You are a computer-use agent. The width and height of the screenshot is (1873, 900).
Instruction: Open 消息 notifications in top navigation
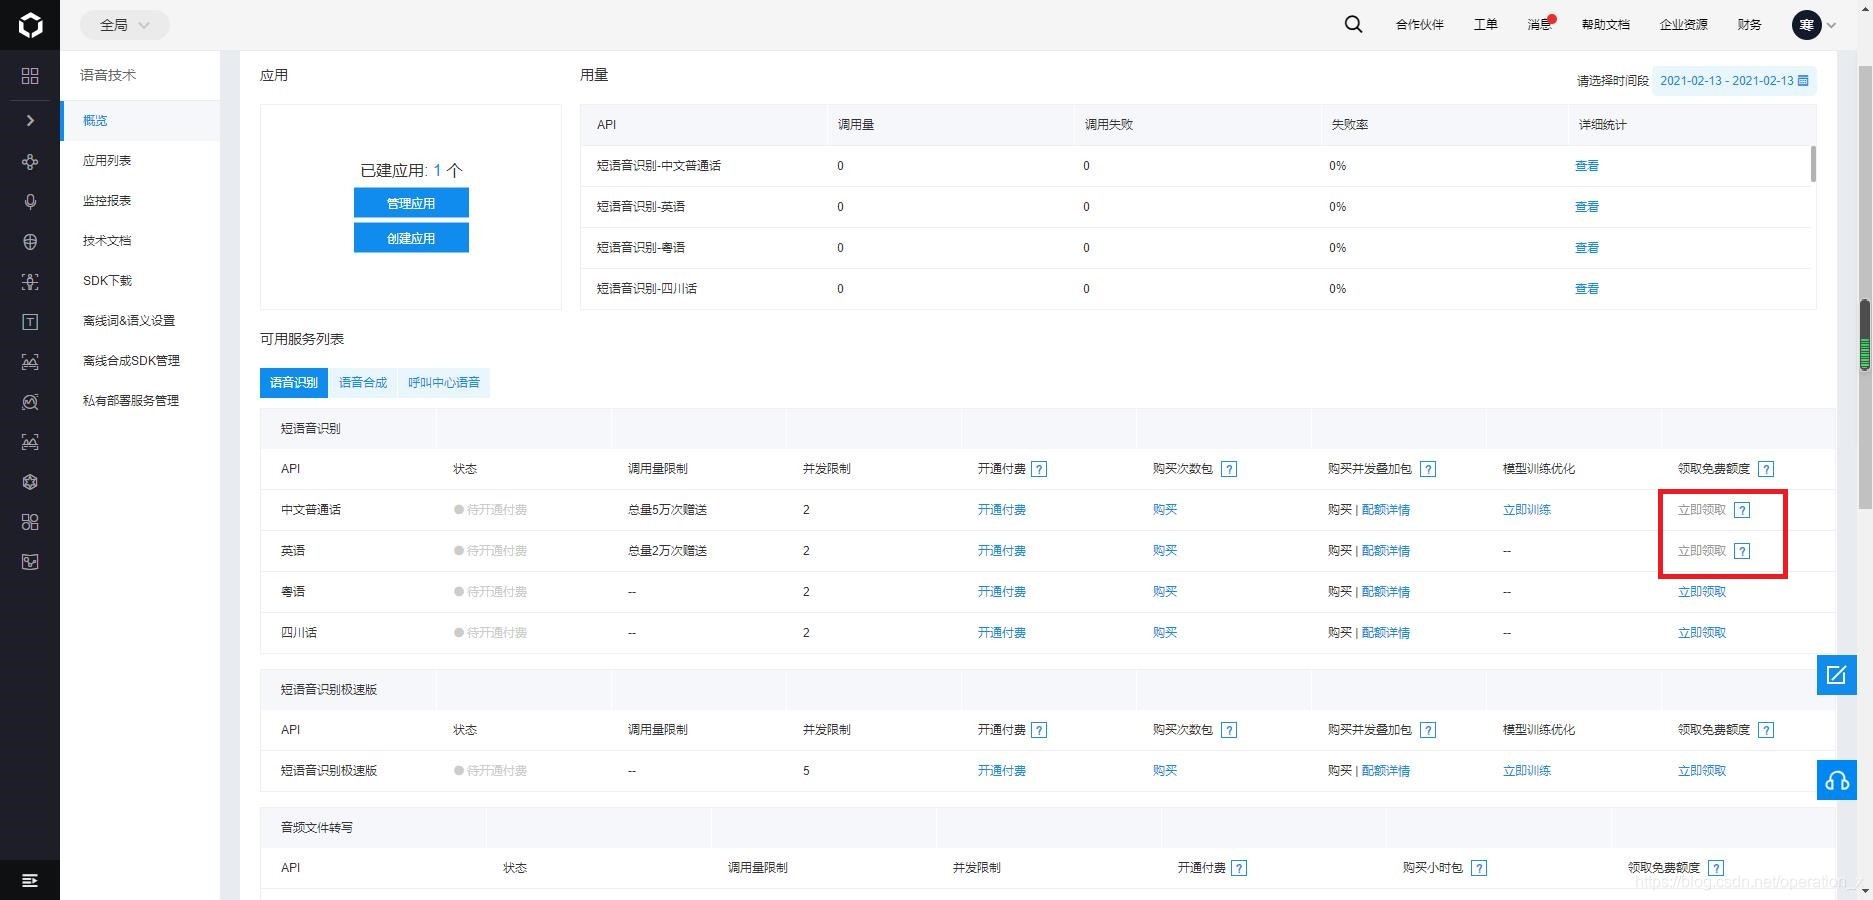tap(1540, 25)
